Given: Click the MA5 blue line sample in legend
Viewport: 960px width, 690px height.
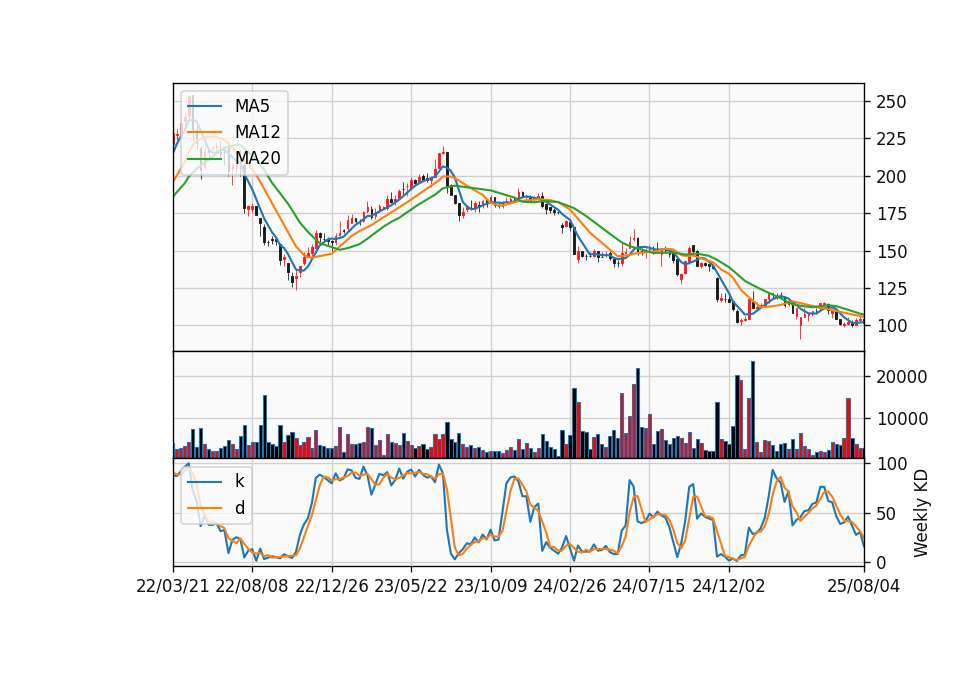Looking at the screenshot, I should click(204, 106).
